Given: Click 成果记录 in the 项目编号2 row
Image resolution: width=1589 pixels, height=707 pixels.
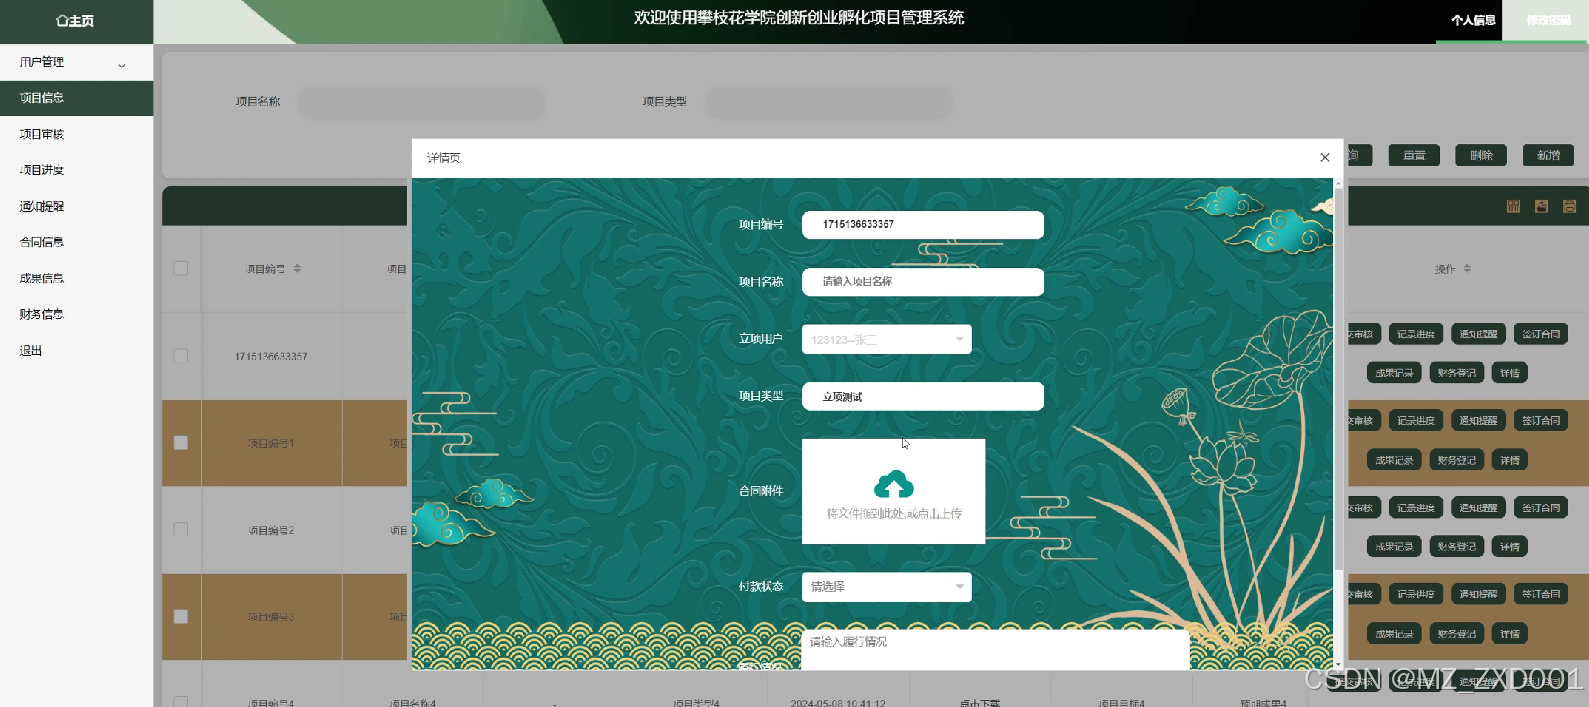Looking at the screenshot, I should [x=1394, y=547].
